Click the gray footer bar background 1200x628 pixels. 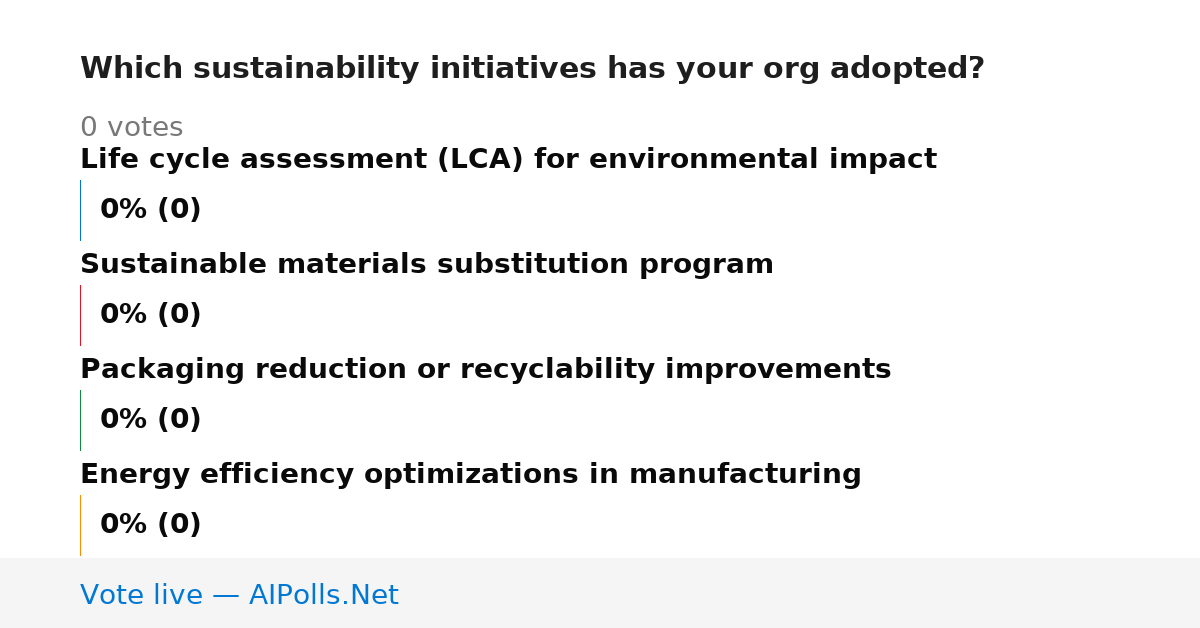tap(800, 593)
